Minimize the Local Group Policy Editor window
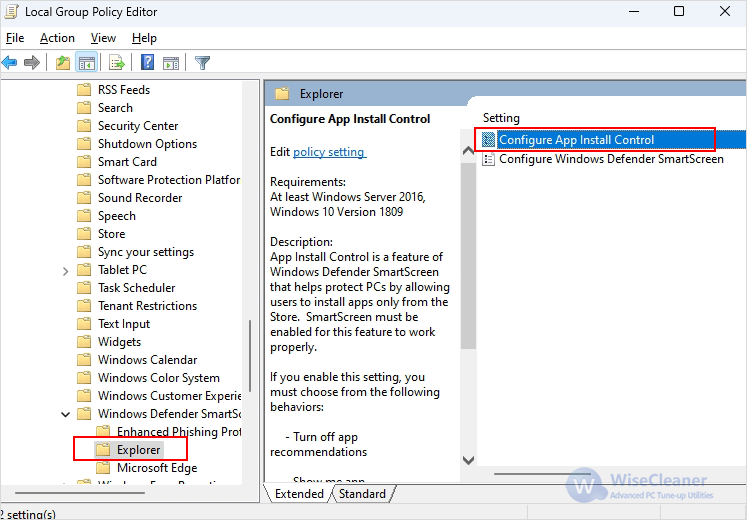Image resolution: width=747 pixels, height=520 pixels. 634,11
